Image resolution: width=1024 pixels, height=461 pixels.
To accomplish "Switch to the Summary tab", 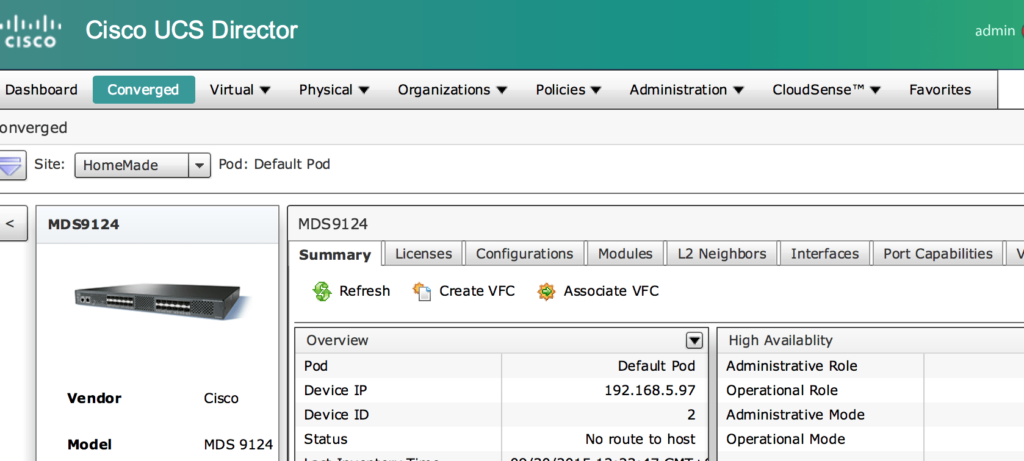I will point(335,254).
